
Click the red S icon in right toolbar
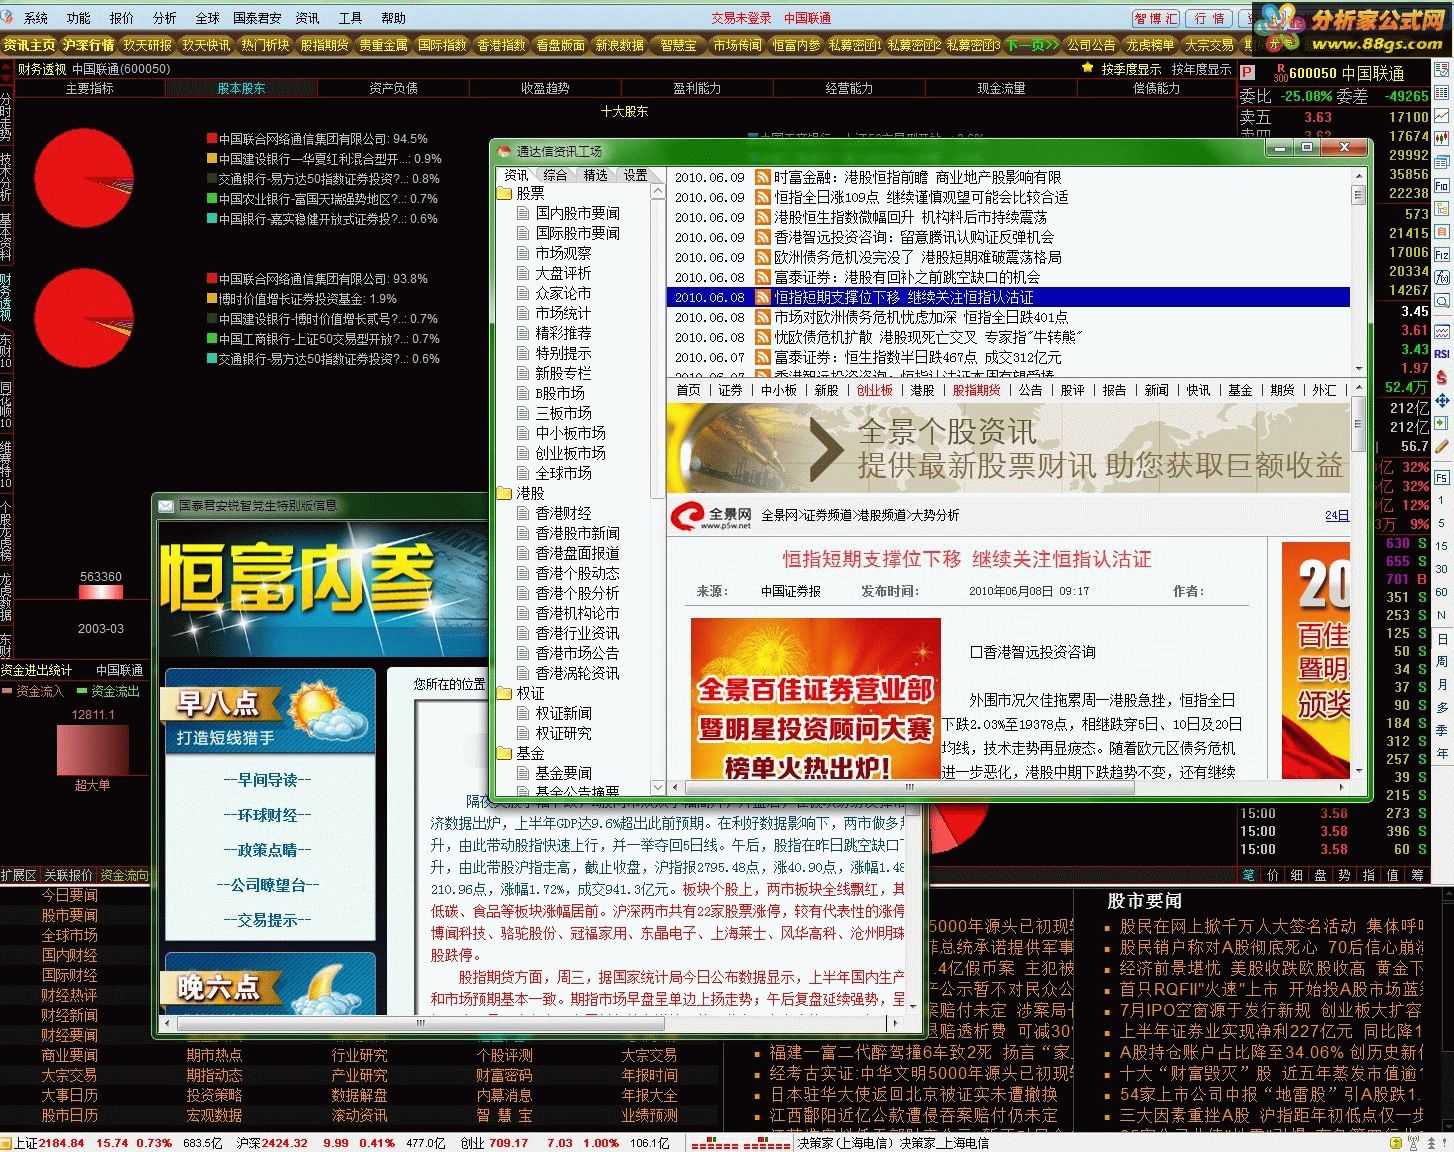1442,377
